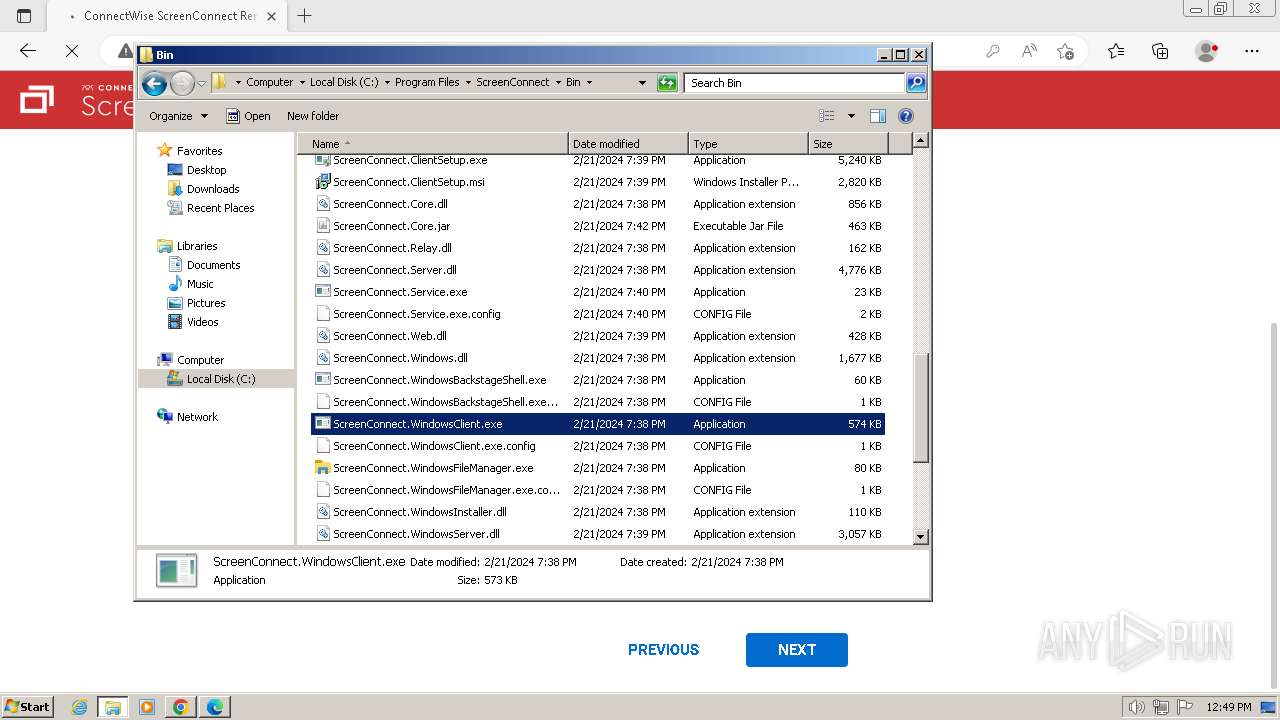The image size is (1280, 720).
Task: Expand the dropdown arrow after Bin breadcrumb
Action: coord(589,82)
